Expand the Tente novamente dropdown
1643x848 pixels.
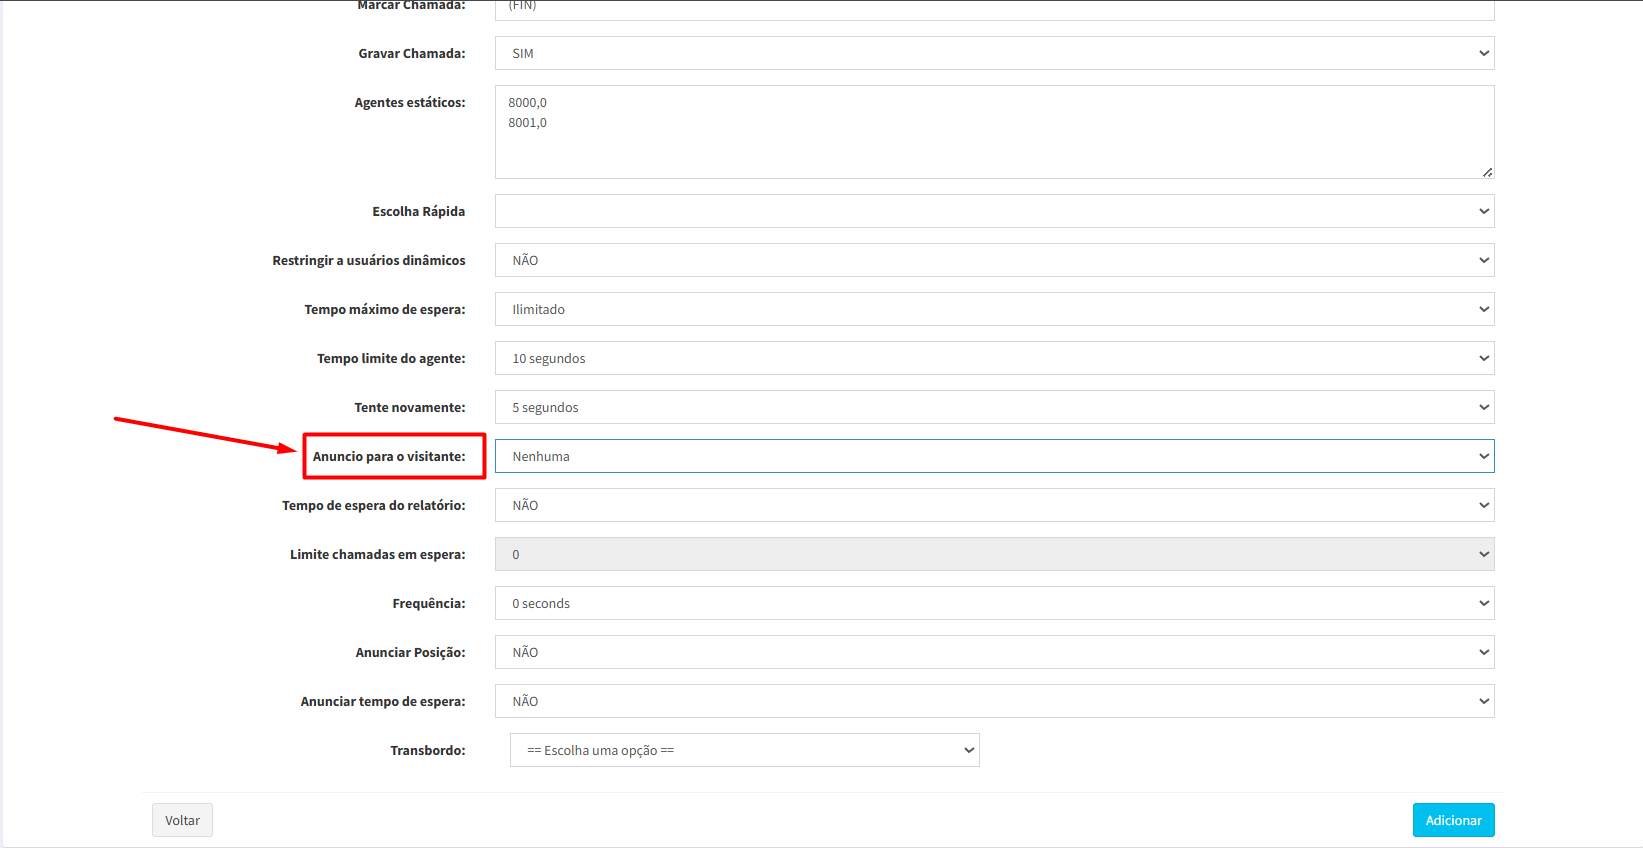point(994,407)
